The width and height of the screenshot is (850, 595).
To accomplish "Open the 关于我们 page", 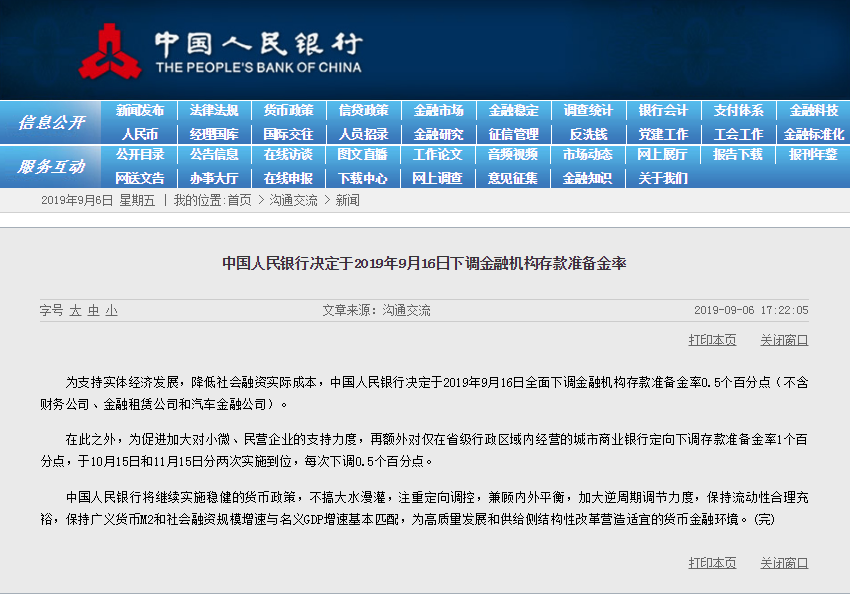I will [x=663, y=178].
